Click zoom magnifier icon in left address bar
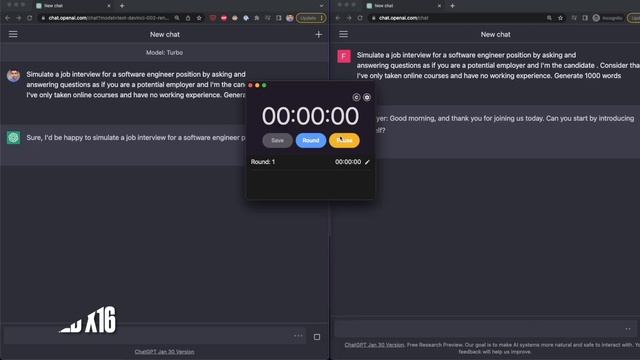This screenshot has width=640, height=360. (x=177, y=18)
